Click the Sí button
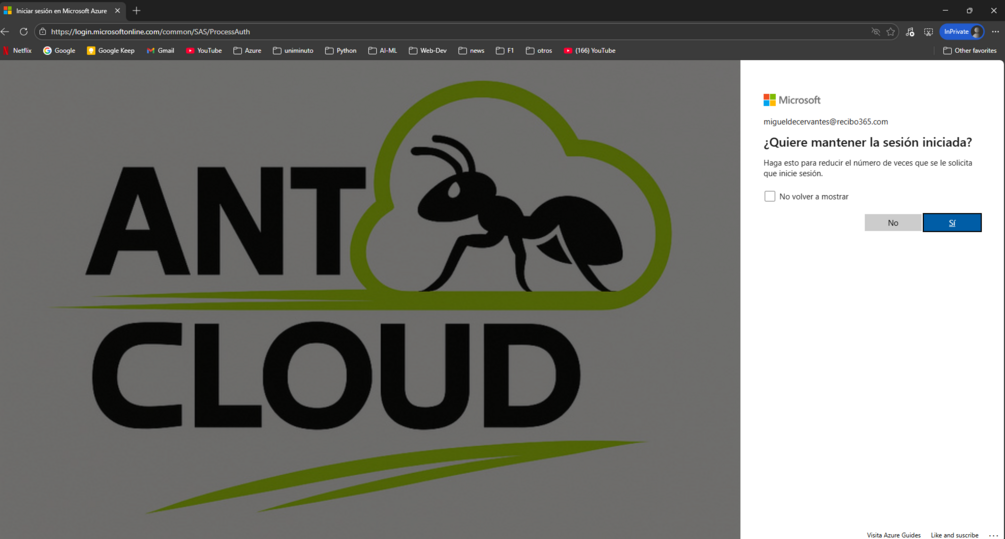The height and width of the screenshot is (539, 1005). 952,222
